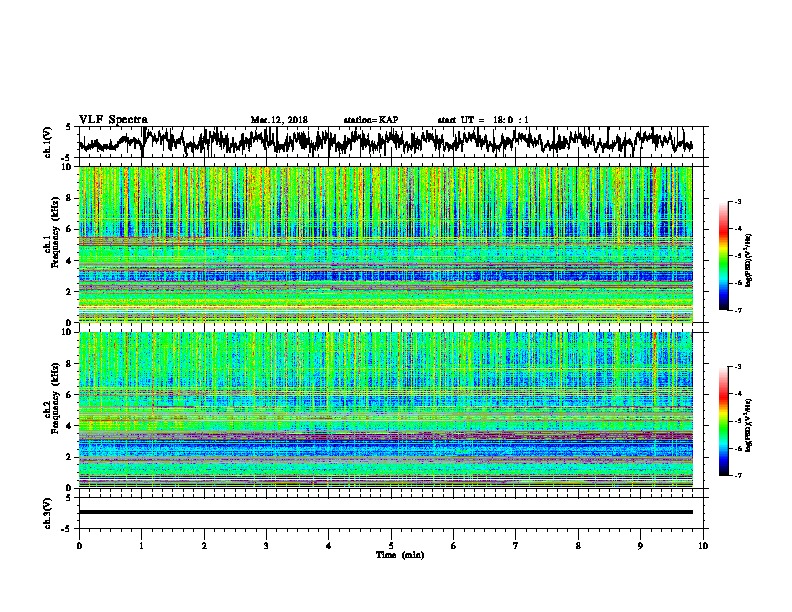This screenshot has width=792, height=612.
Task: Click Time axis tick label "1"
Action: tap(141, 546)
